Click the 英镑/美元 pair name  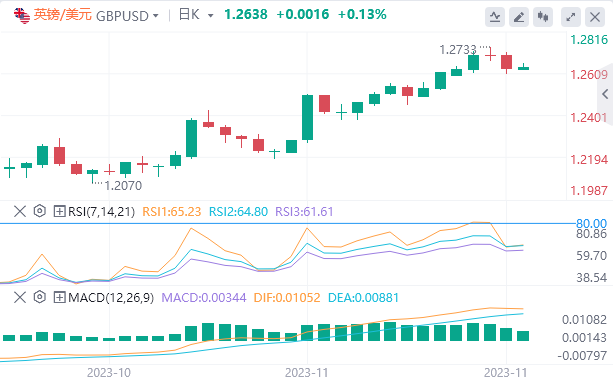coord(62,15)
